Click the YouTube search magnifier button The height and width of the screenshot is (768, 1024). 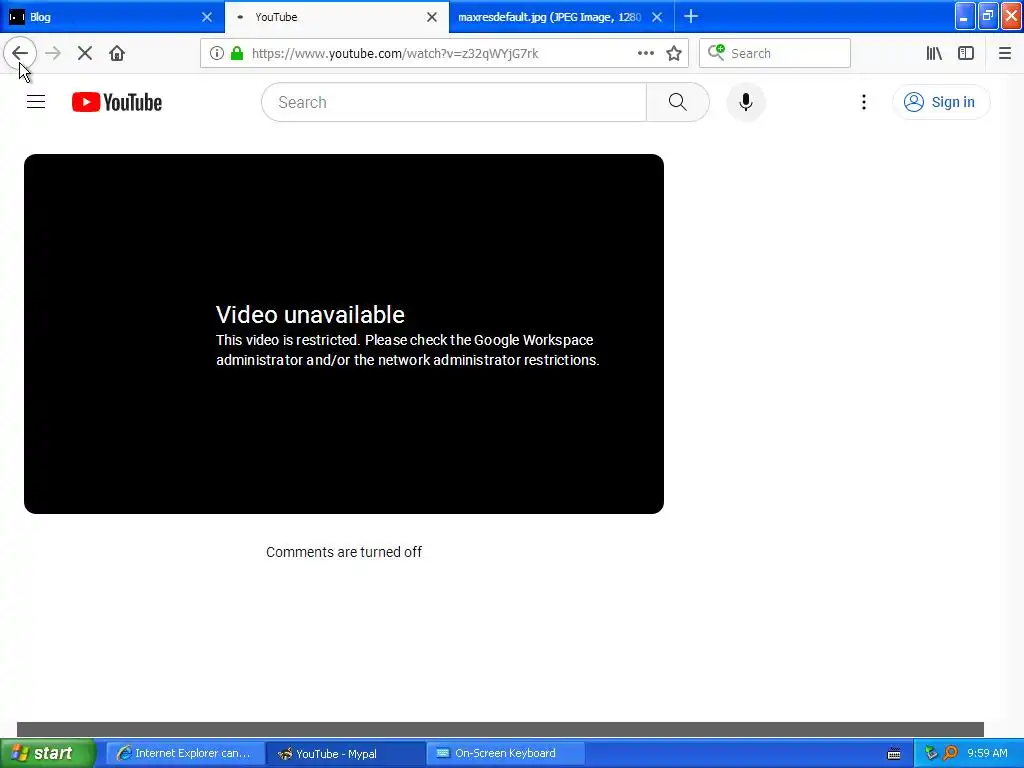677,102
